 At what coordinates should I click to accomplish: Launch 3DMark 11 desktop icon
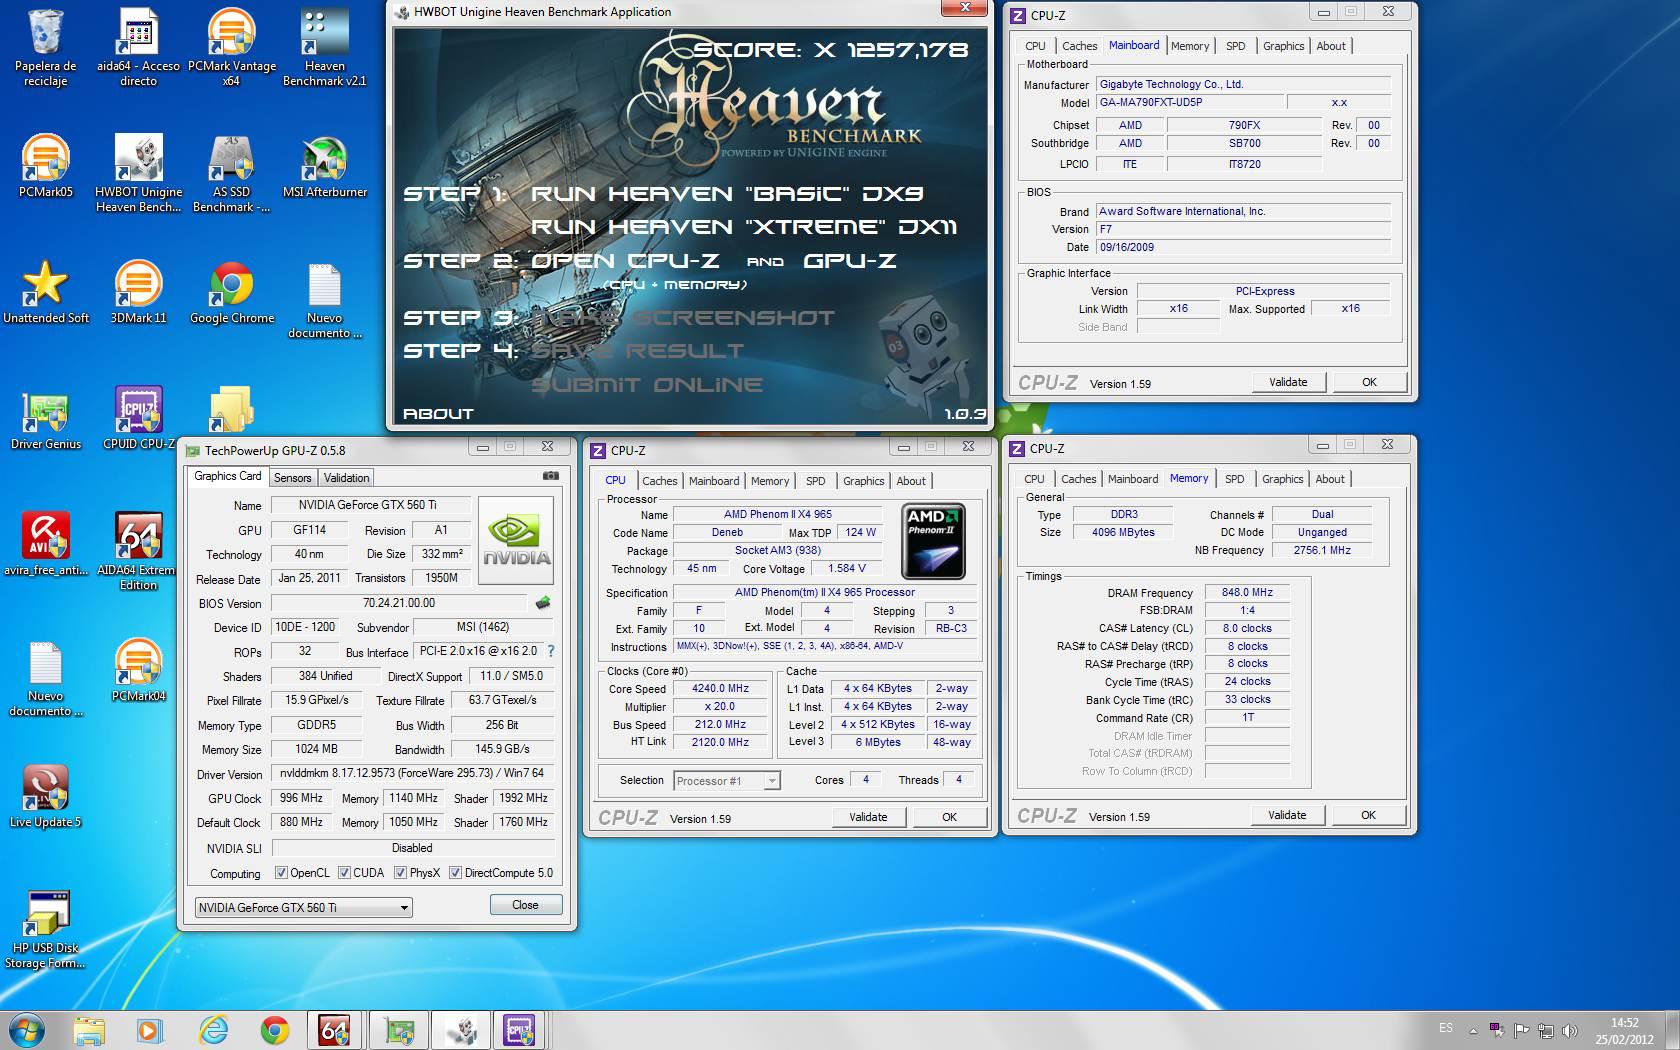coord(138,291)
